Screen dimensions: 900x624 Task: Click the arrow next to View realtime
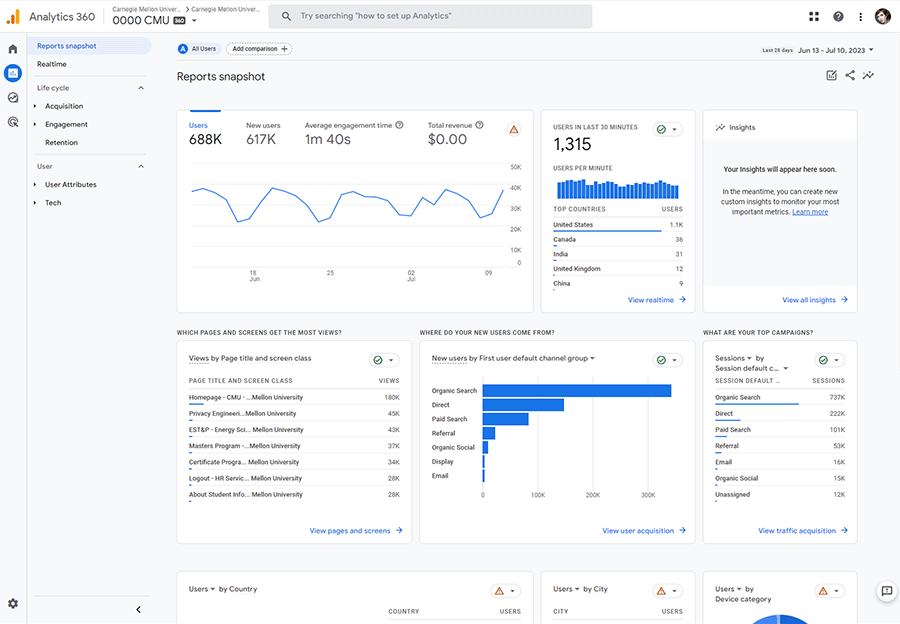tap(682, 300)
